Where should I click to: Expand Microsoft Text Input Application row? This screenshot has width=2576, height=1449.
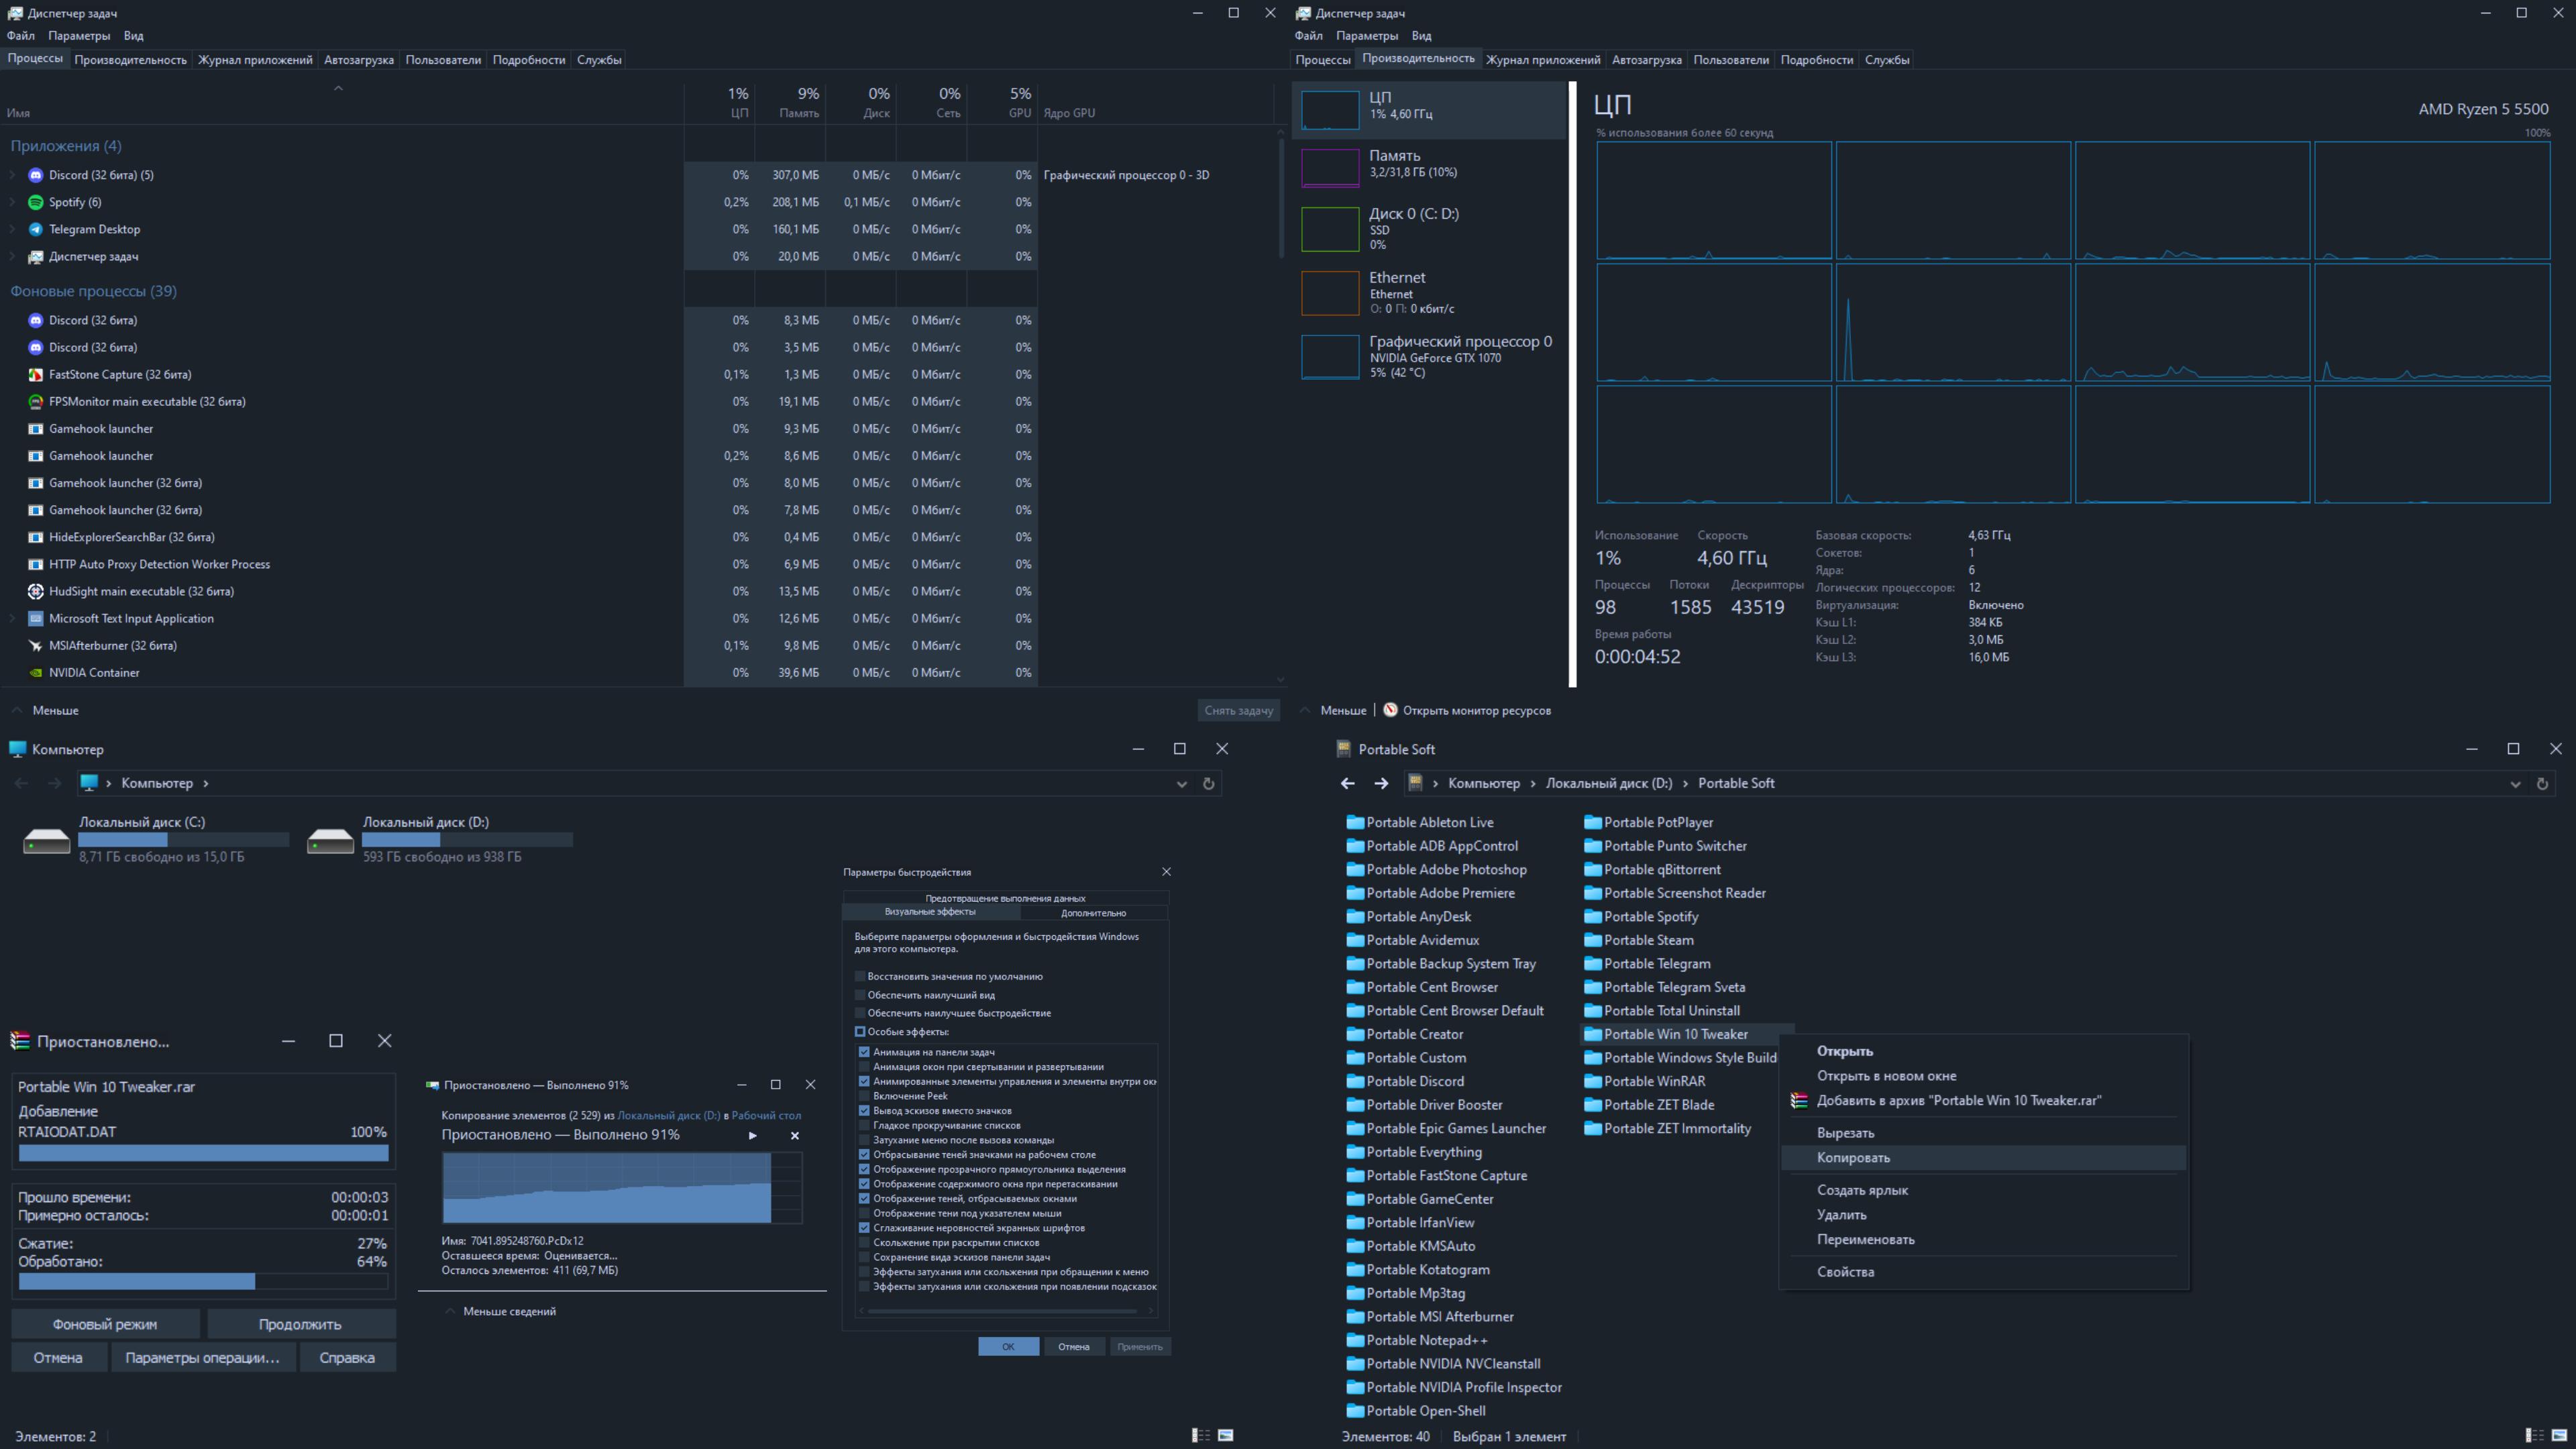[x=13, y=618]
